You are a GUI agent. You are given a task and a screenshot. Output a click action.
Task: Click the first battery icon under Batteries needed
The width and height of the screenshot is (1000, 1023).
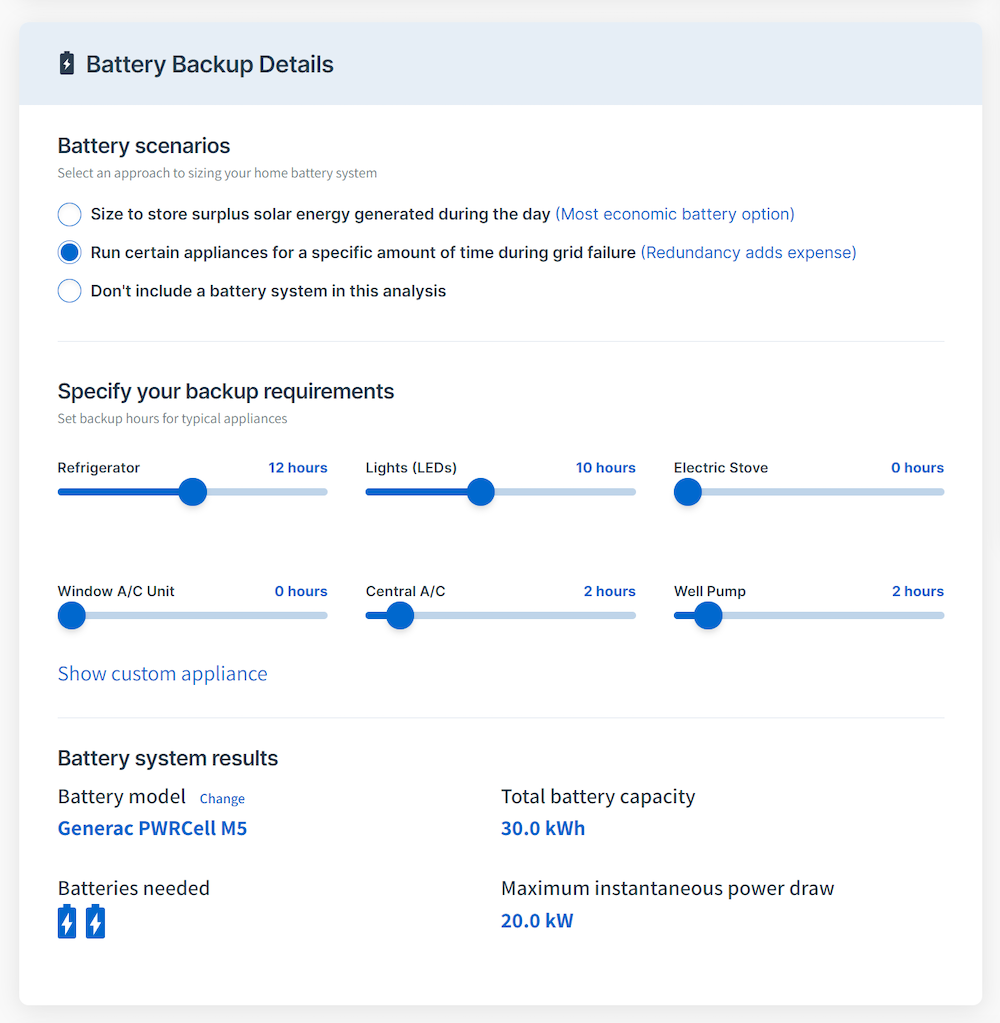(67, 921)
